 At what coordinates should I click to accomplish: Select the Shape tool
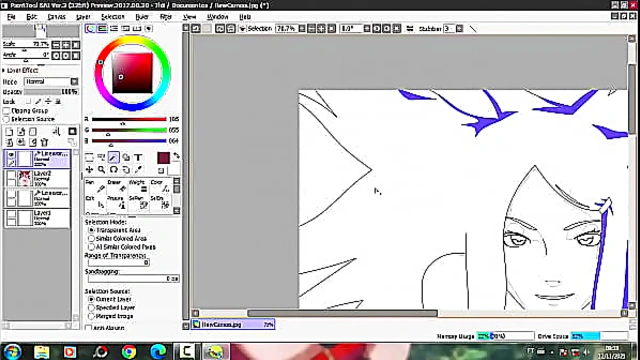126,158
